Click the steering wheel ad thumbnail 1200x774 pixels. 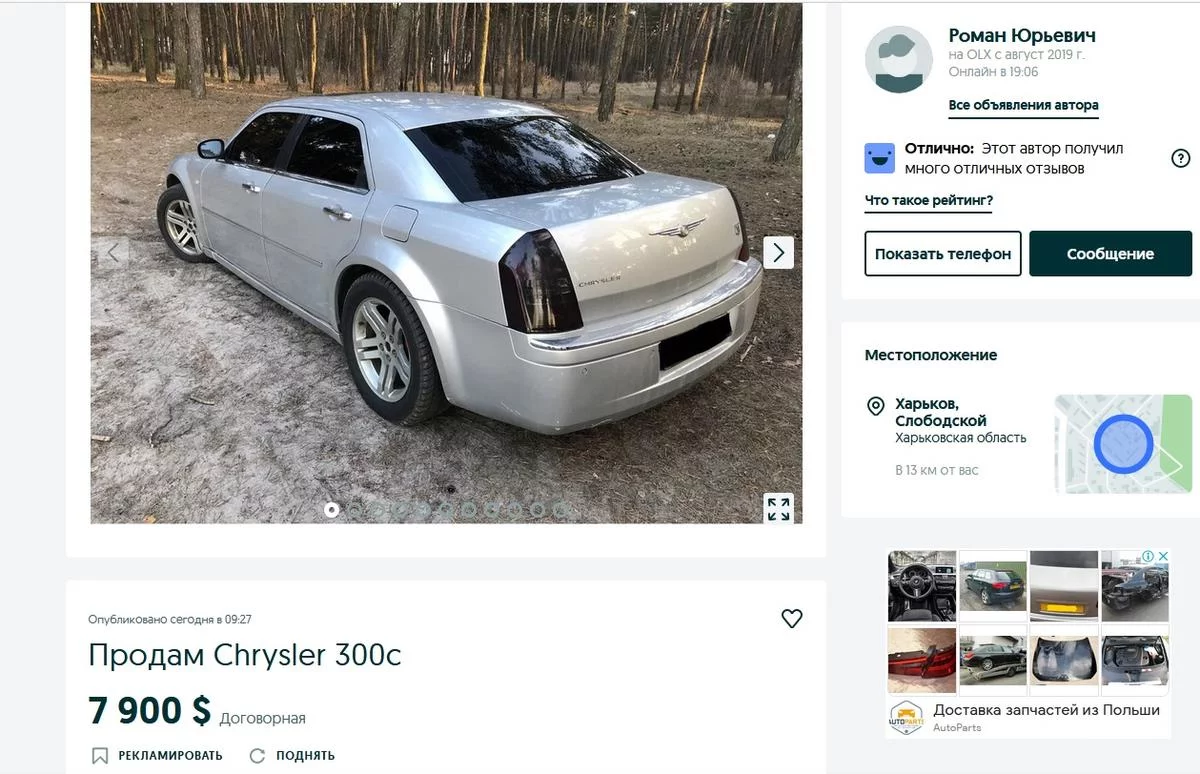tap(922, 586)
